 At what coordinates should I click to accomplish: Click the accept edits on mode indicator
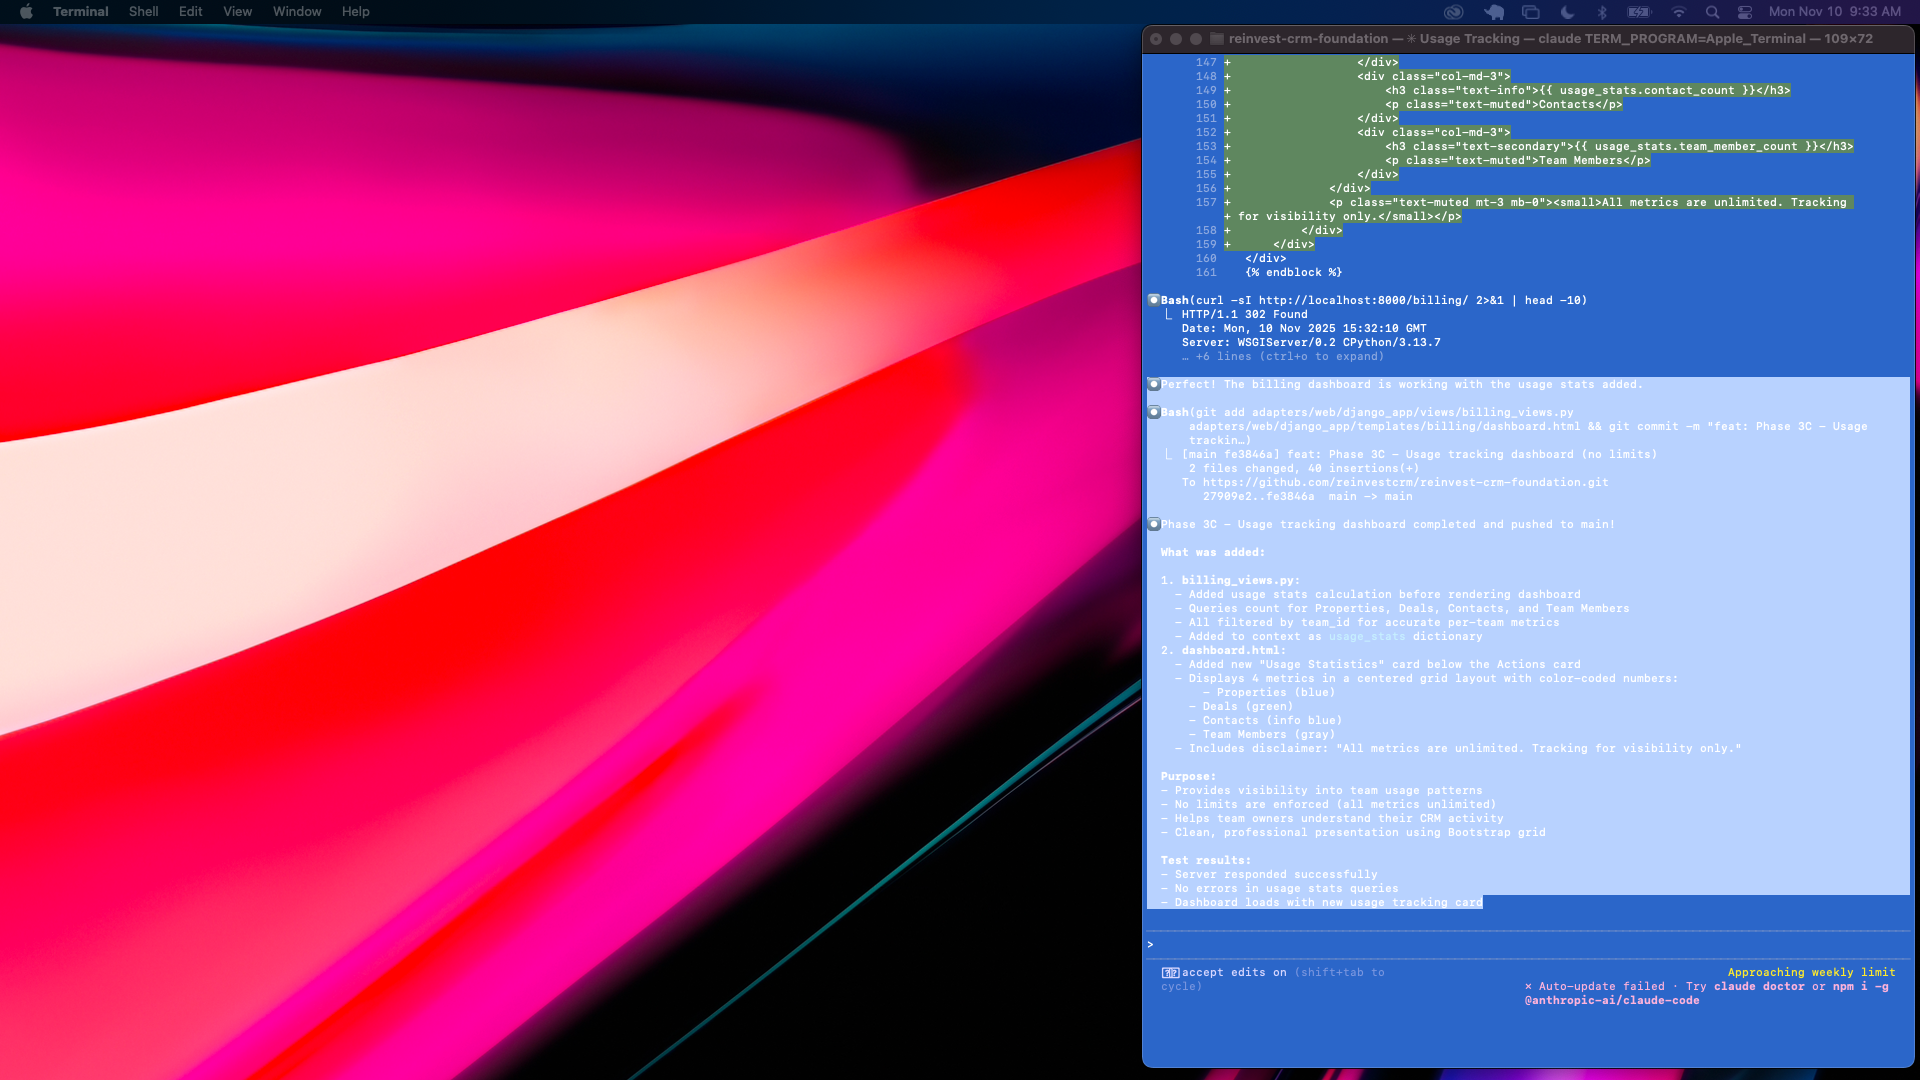click(1233, 972)
